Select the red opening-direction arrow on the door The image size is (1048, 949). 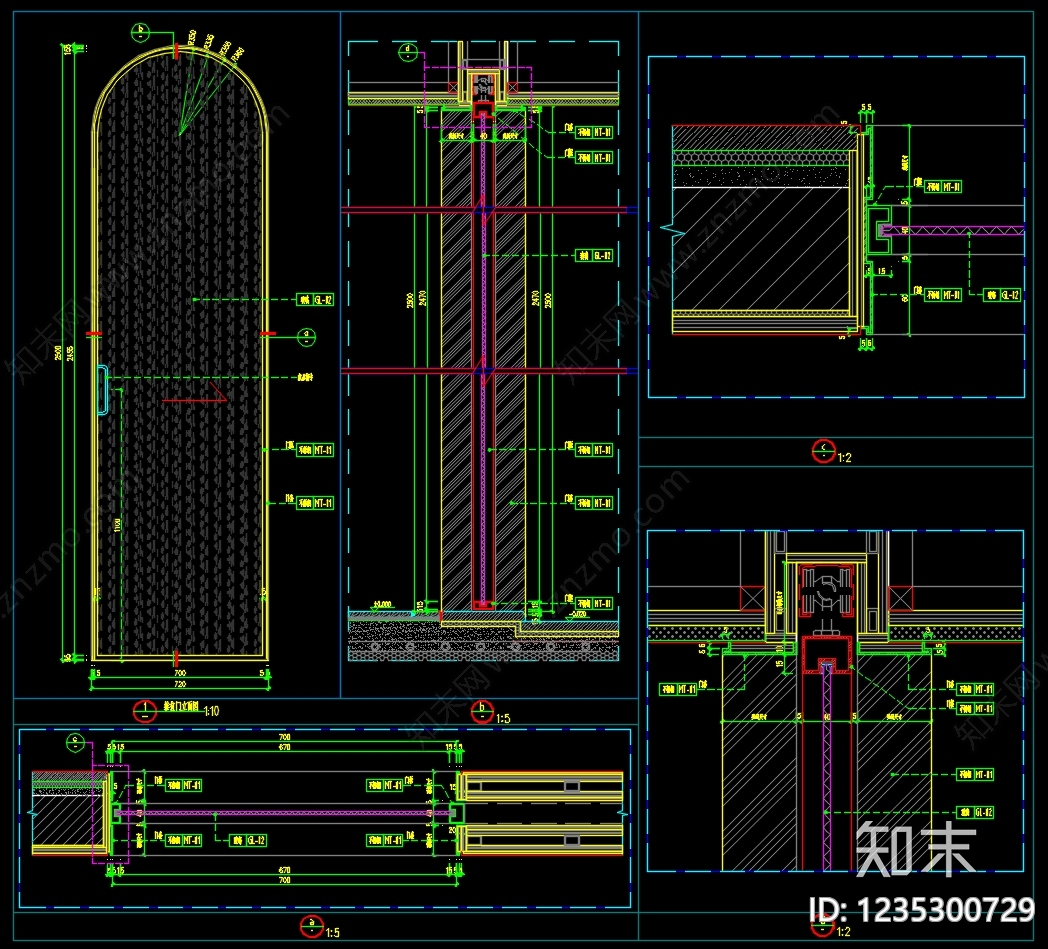[195, 393]
